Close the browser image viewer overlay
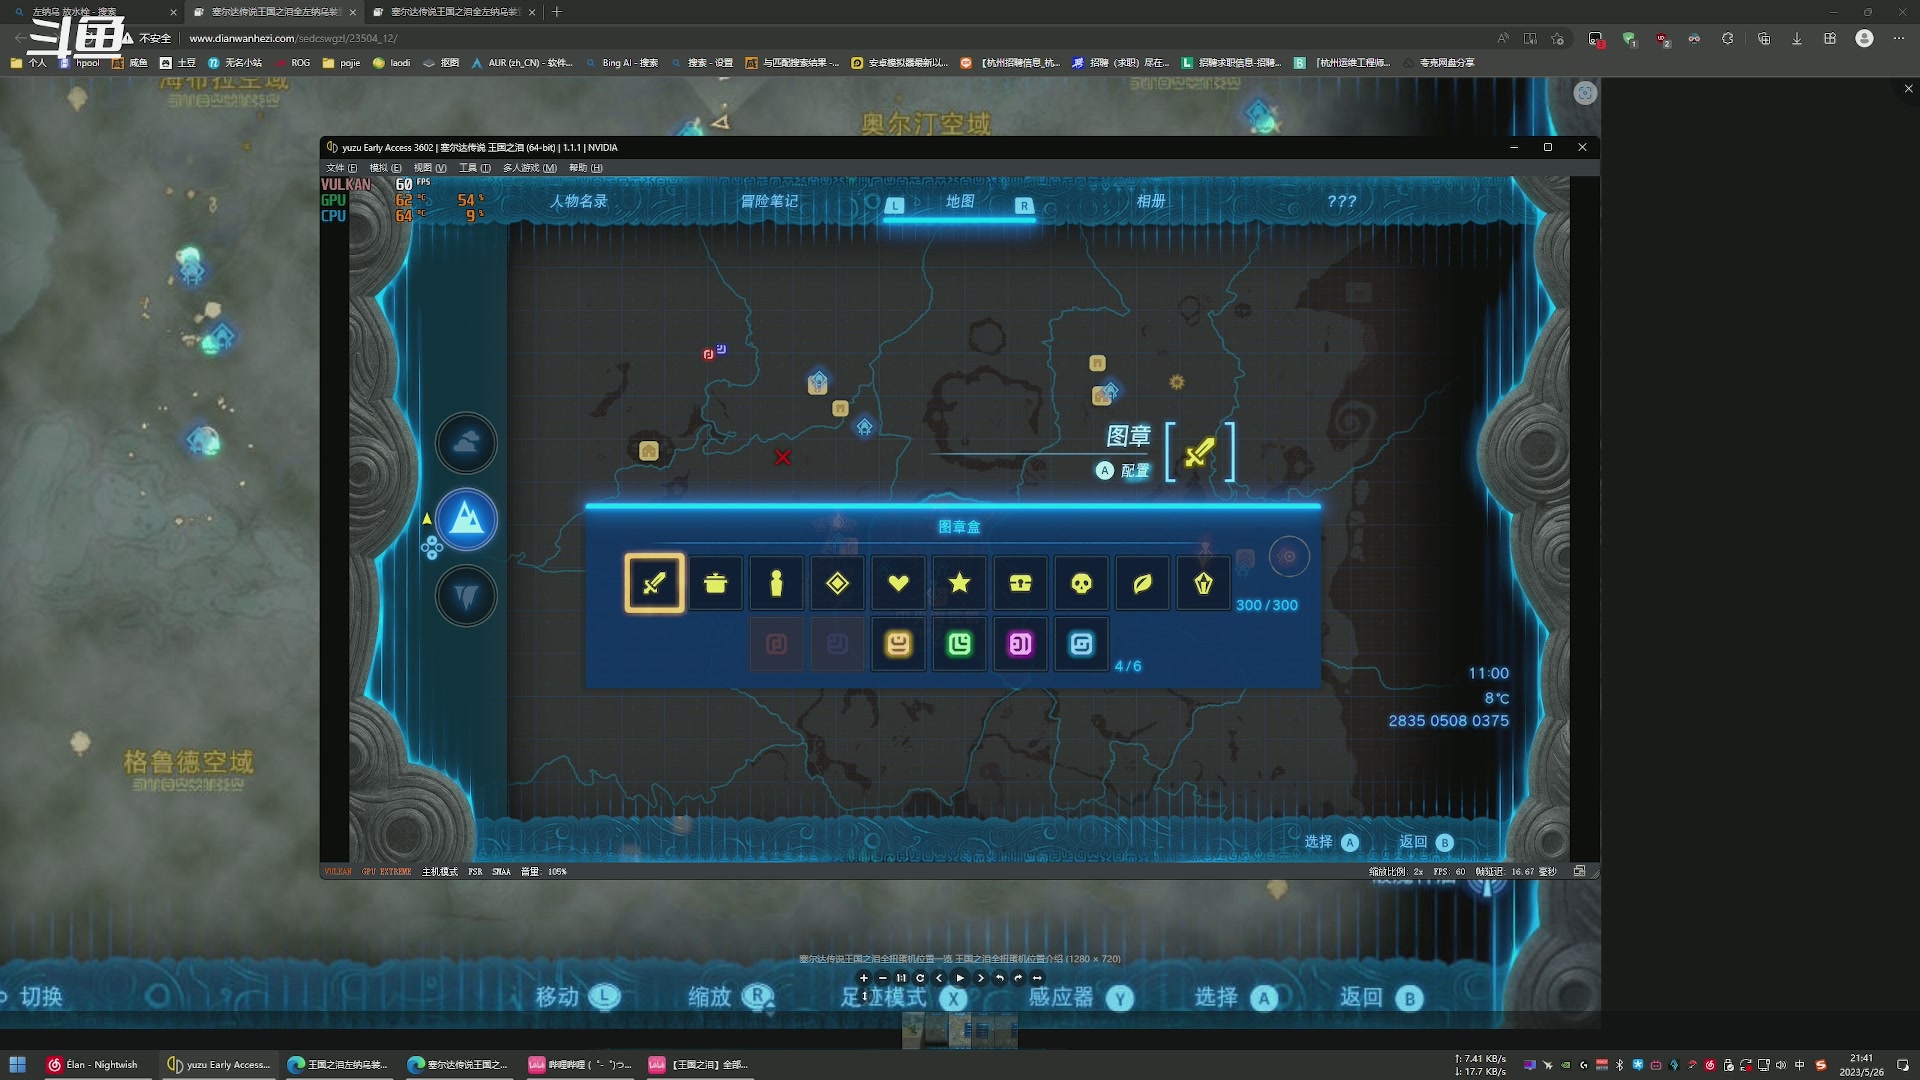This screenshot has height=1080, width=1920. (1908, 89)
